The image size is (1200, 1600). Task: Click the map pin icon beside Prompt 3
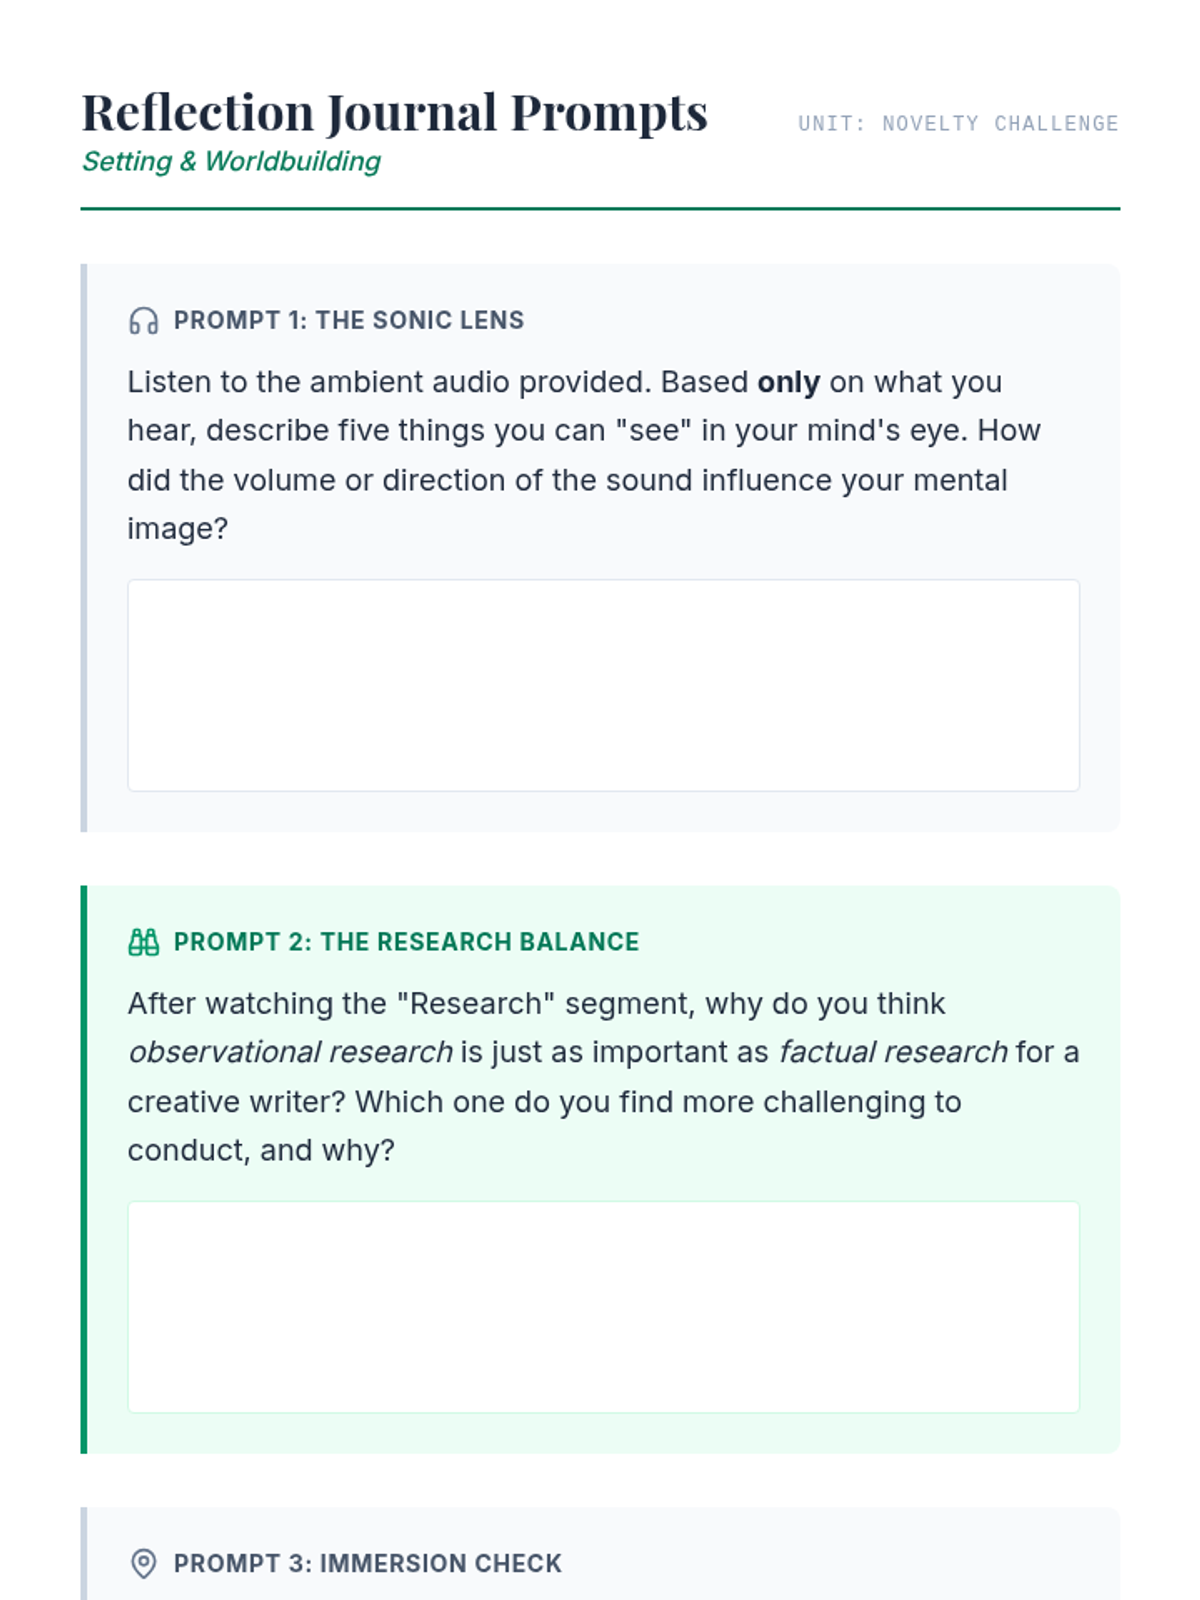[143, 1563]
